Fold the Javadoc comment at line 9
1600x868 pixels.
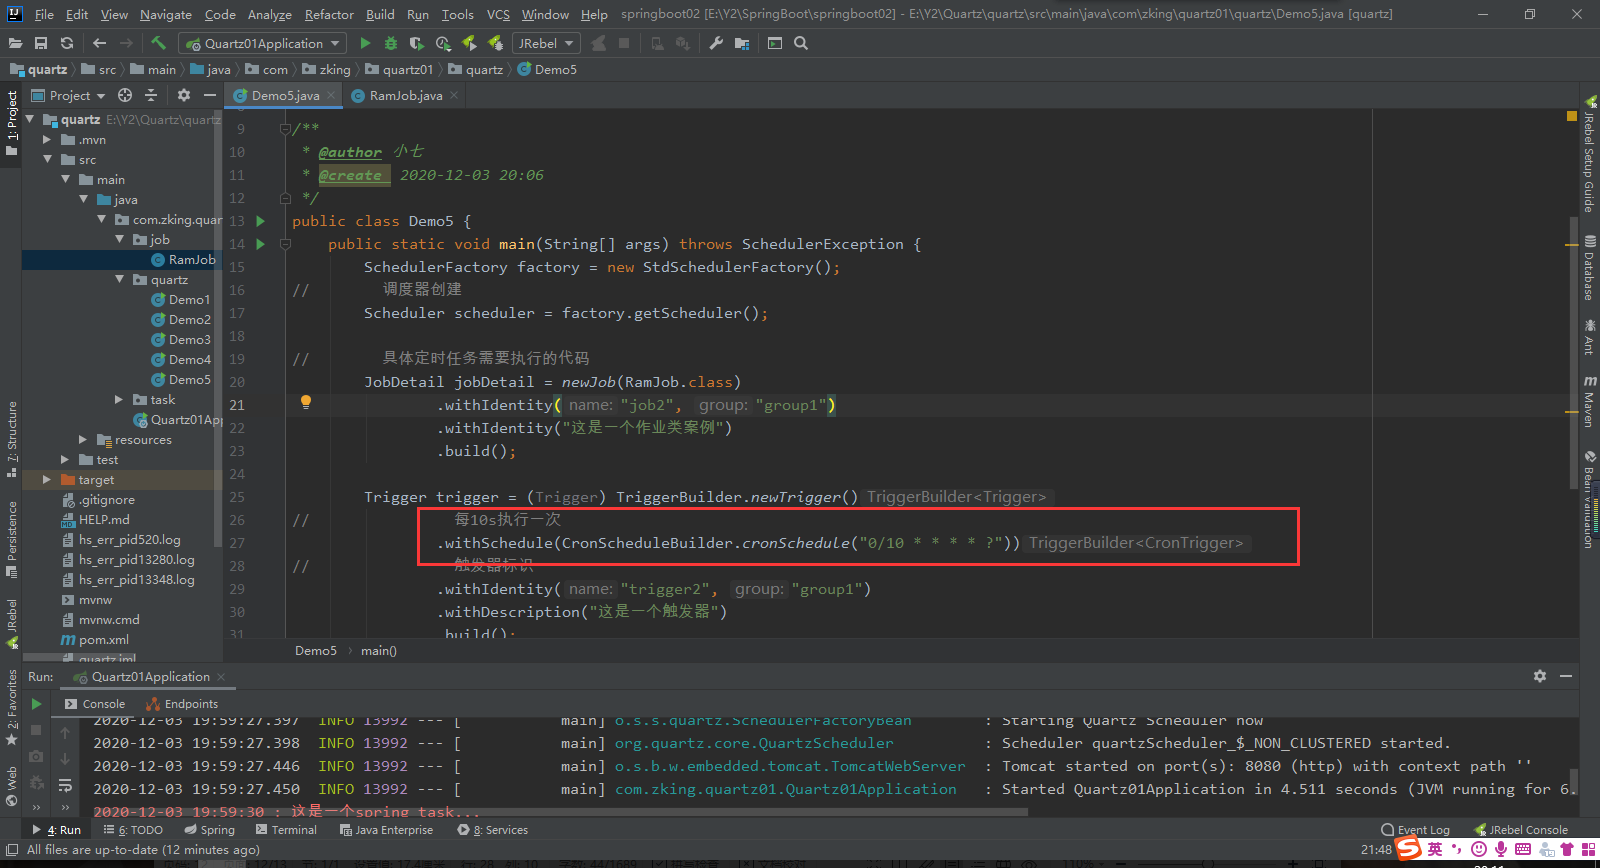[x=285, y=129]
